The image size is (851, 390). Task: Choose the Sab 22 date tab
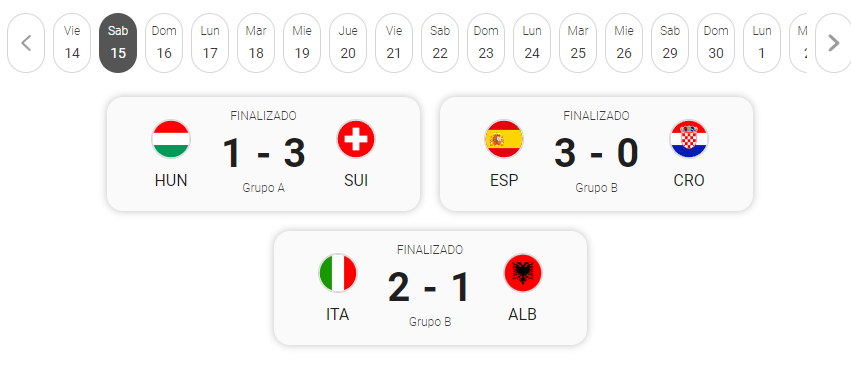[x=440, y=43]
